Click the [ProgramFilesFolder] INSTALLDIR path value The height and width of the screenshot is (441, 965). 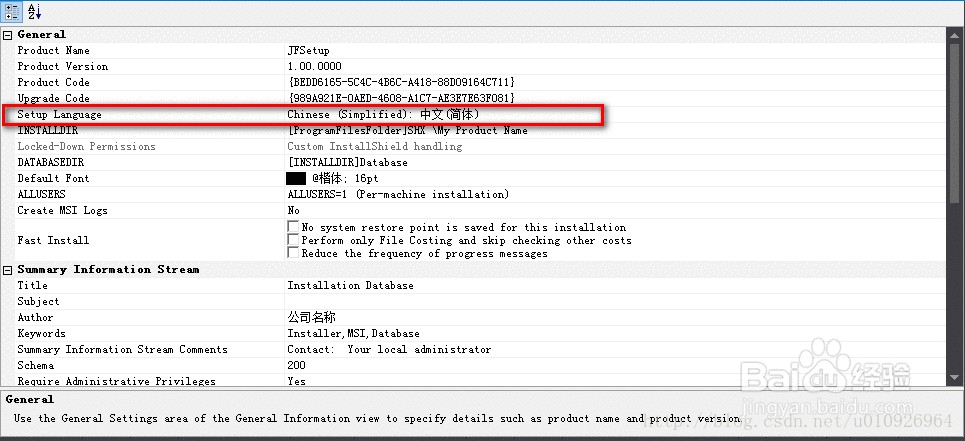pos(407,130)
